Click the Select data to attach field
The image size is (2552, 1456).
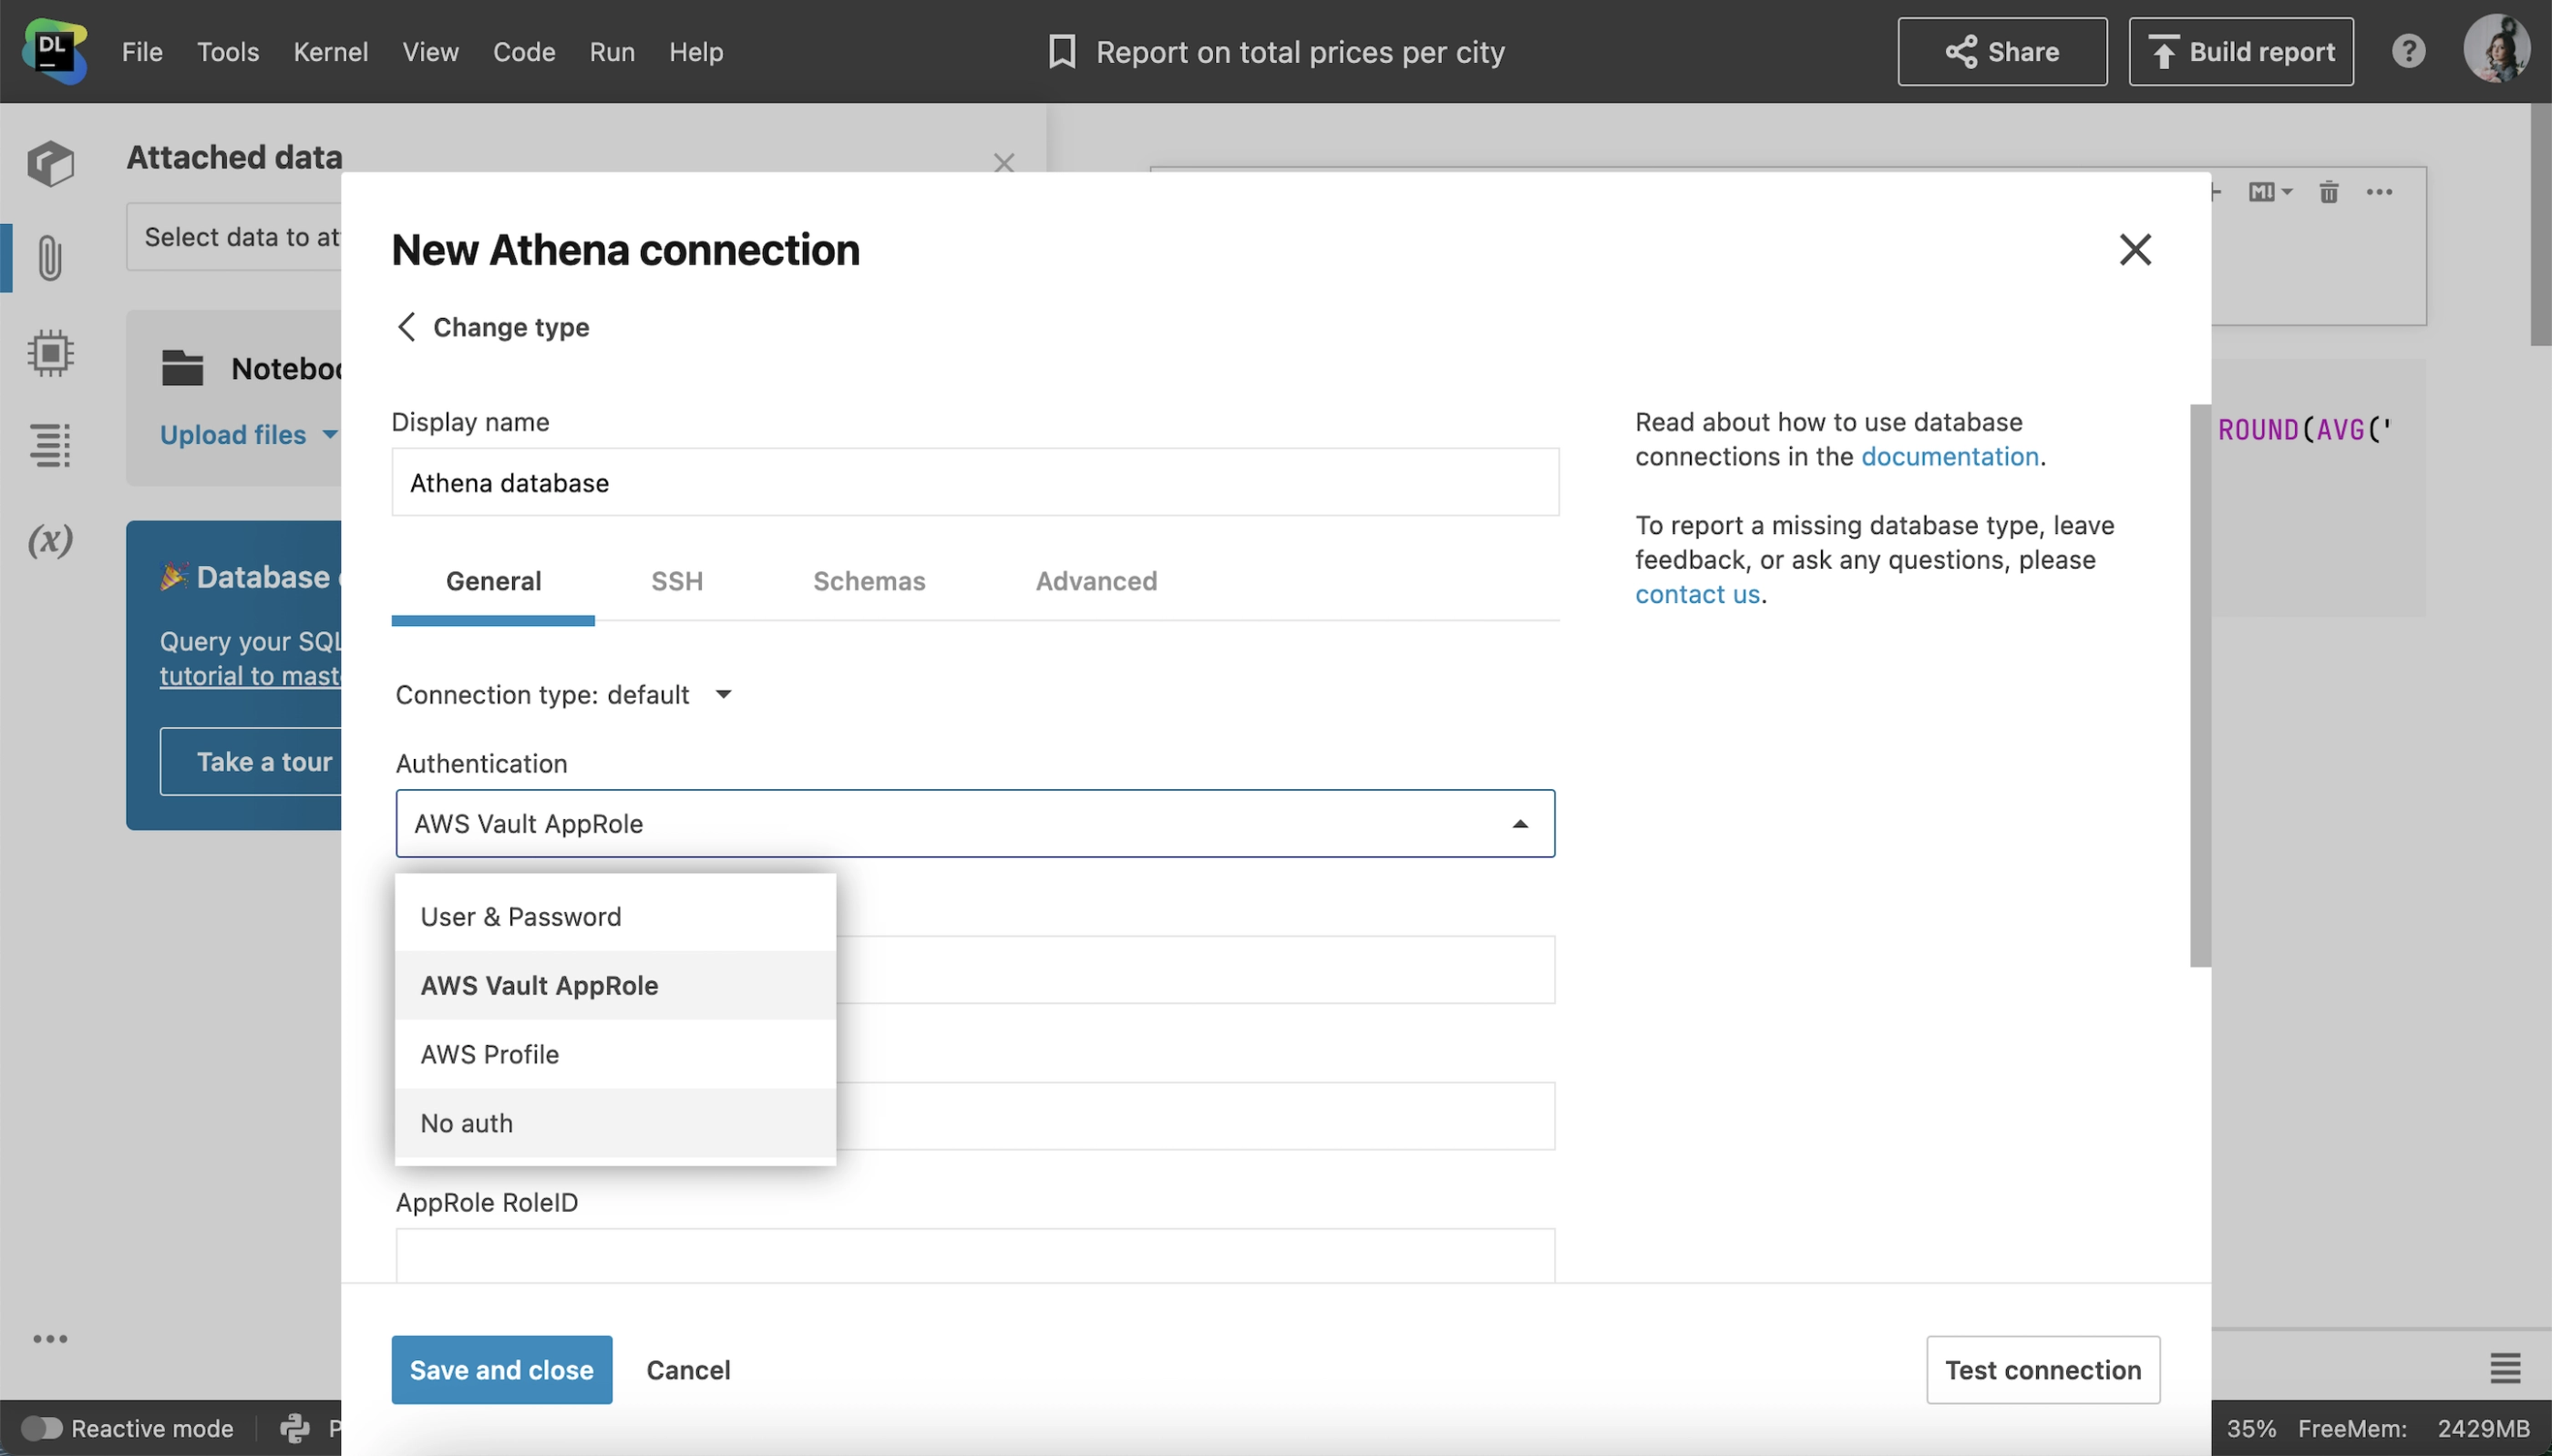235,237
